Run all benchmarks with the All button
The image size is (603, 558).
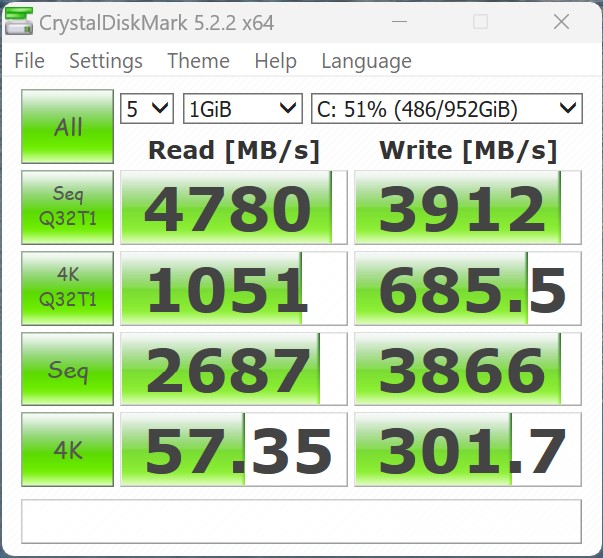[68, 127]
